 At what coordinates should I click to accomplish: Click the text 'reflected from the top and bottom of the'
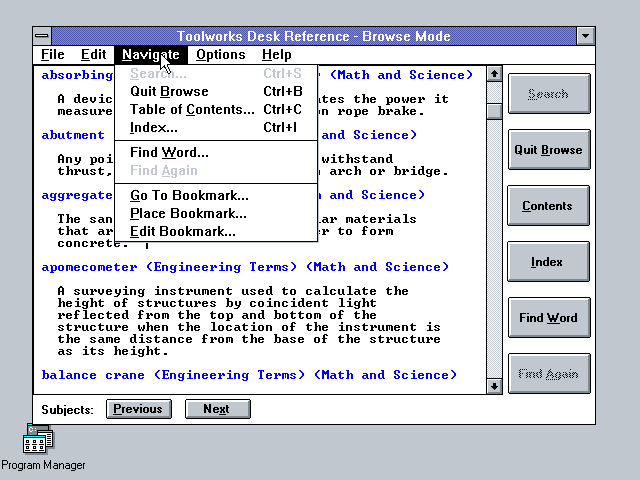pos(217,315)
